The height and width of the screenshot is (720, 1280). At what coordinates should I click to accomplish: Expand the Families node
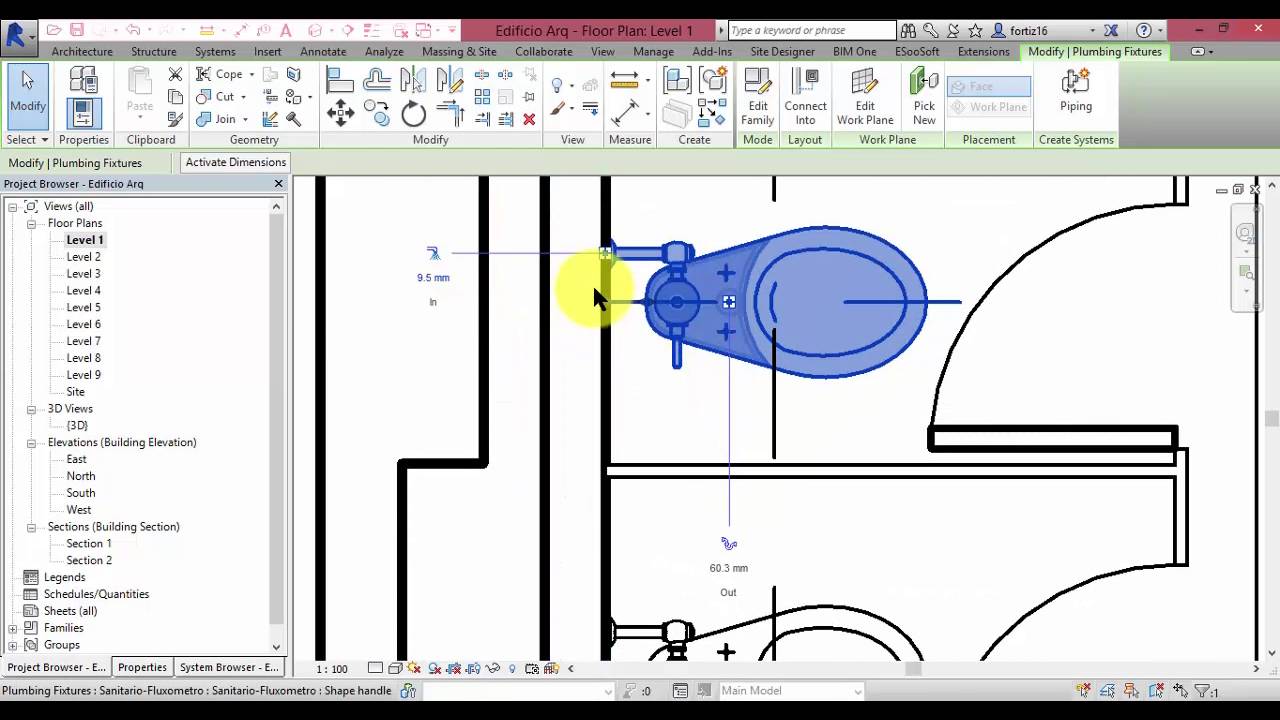click(x=13, y=628)
